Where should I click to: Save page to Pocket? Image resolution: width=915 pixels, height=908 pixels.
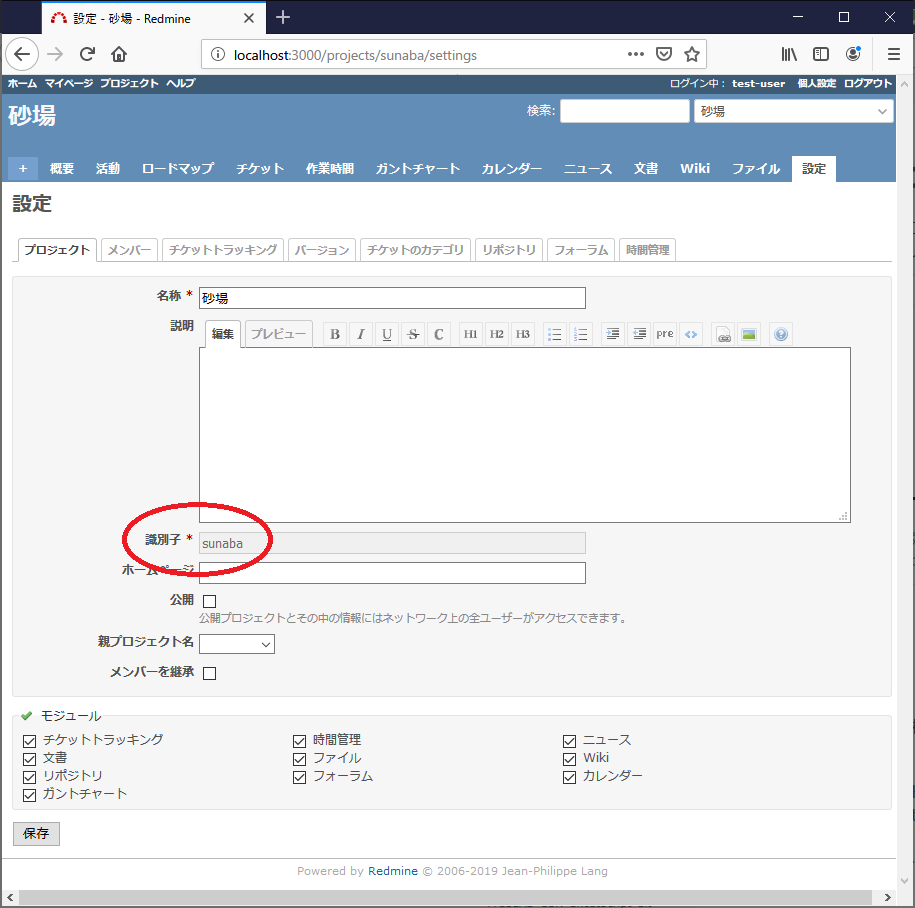coord(663,54)
